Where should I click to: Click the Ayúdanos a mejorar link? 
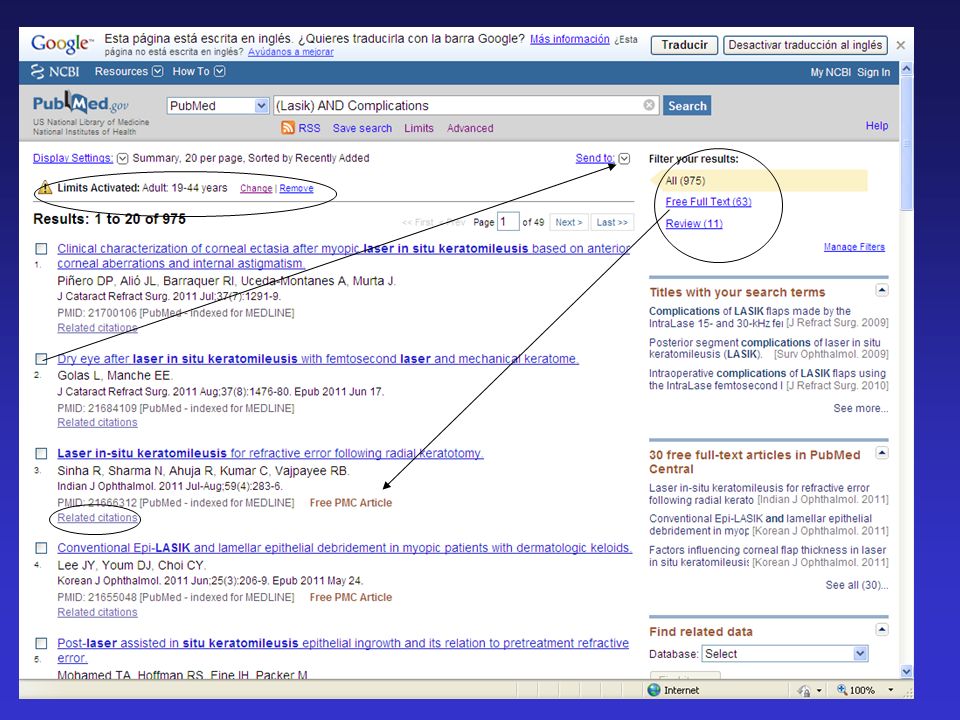click(x=291, y=52)
